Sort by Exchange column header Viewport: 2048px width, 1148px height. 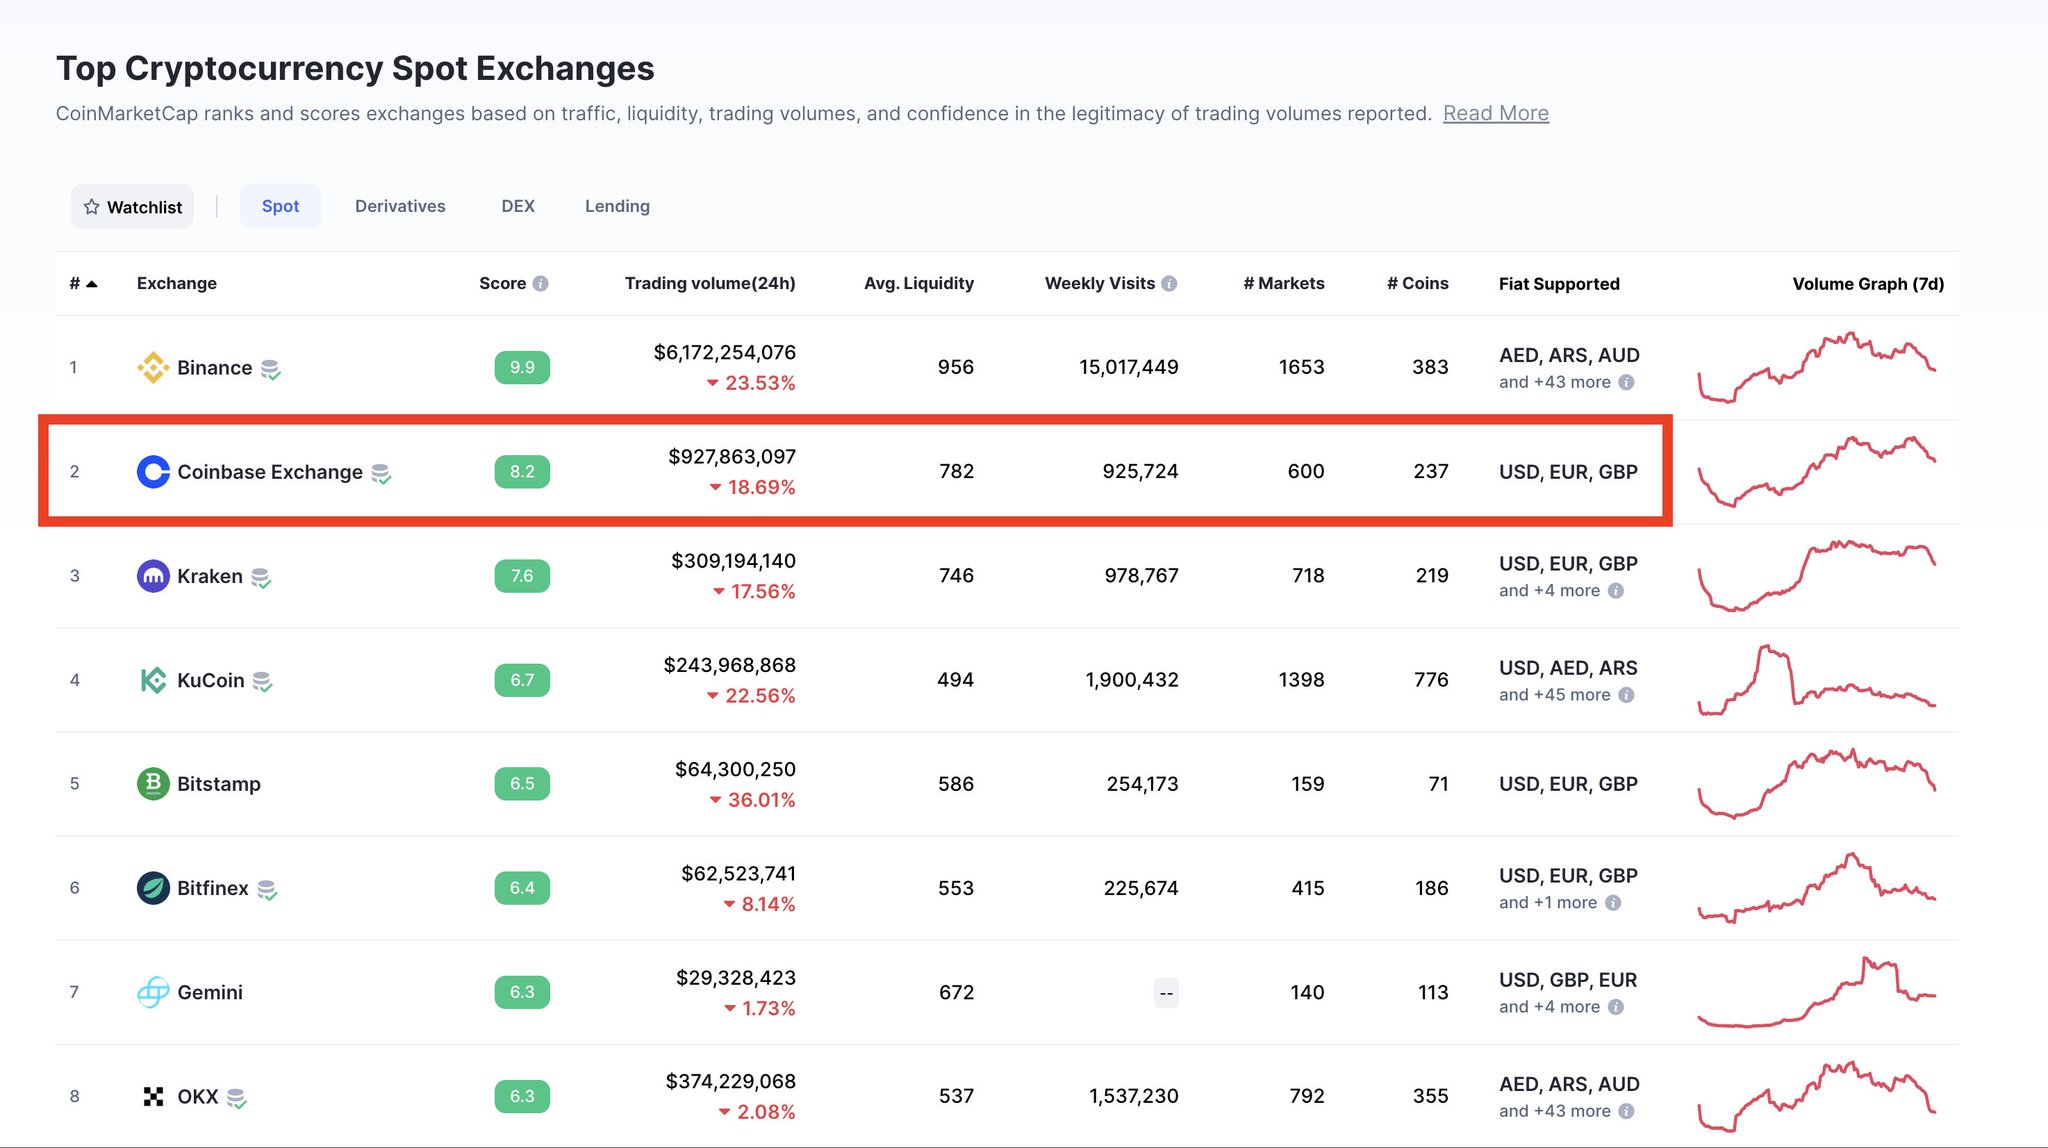coord(177,283)
